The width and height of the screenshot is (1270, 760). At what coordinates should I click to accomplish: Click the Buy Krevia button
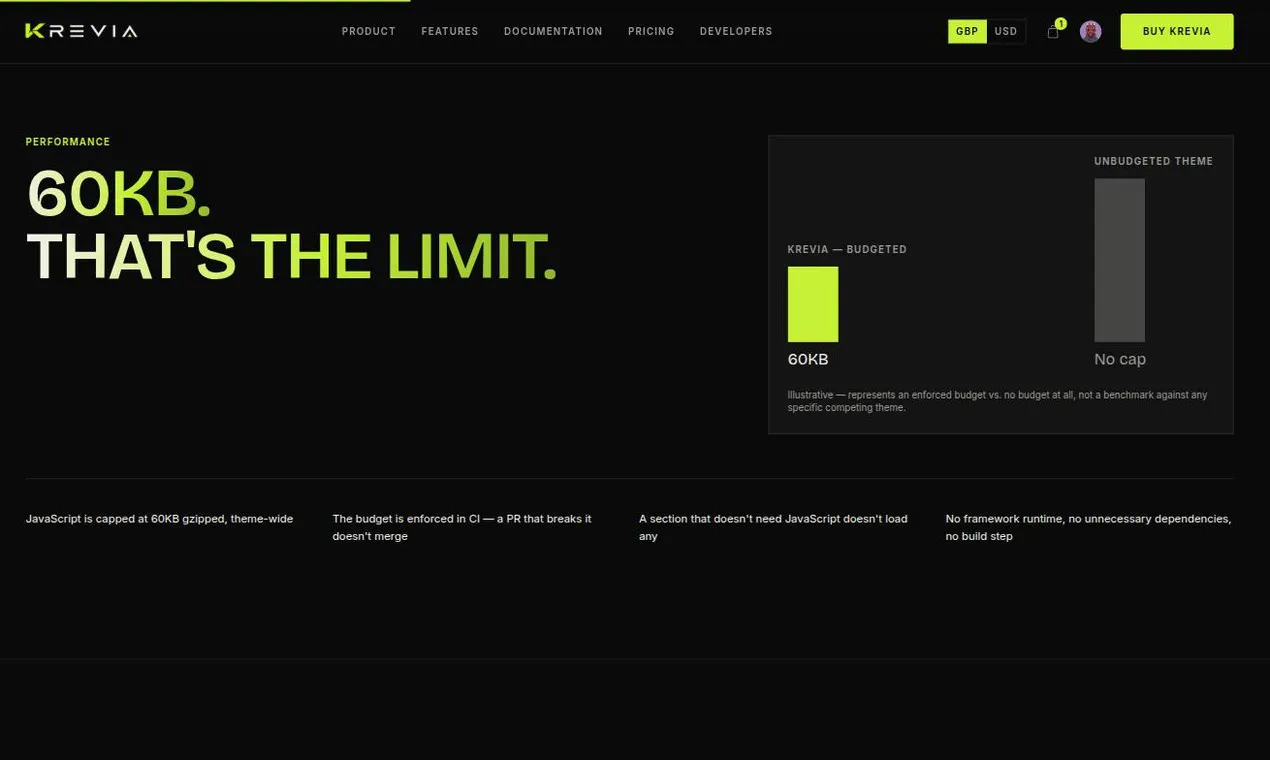pos(1177,31)
